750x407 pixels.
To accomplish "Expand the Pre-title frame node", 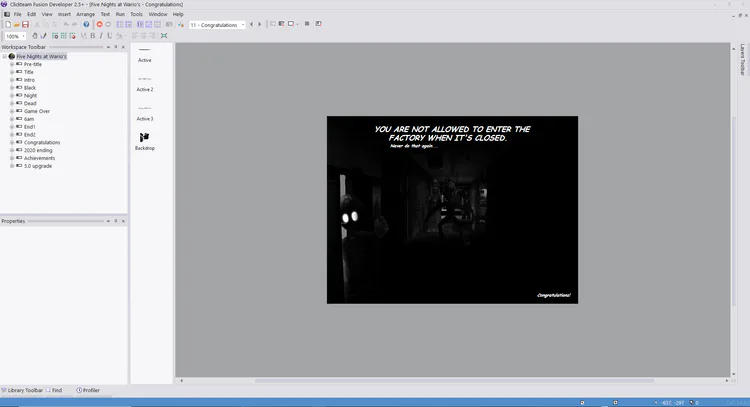I will pyautogui.click(x=12, y=64).
